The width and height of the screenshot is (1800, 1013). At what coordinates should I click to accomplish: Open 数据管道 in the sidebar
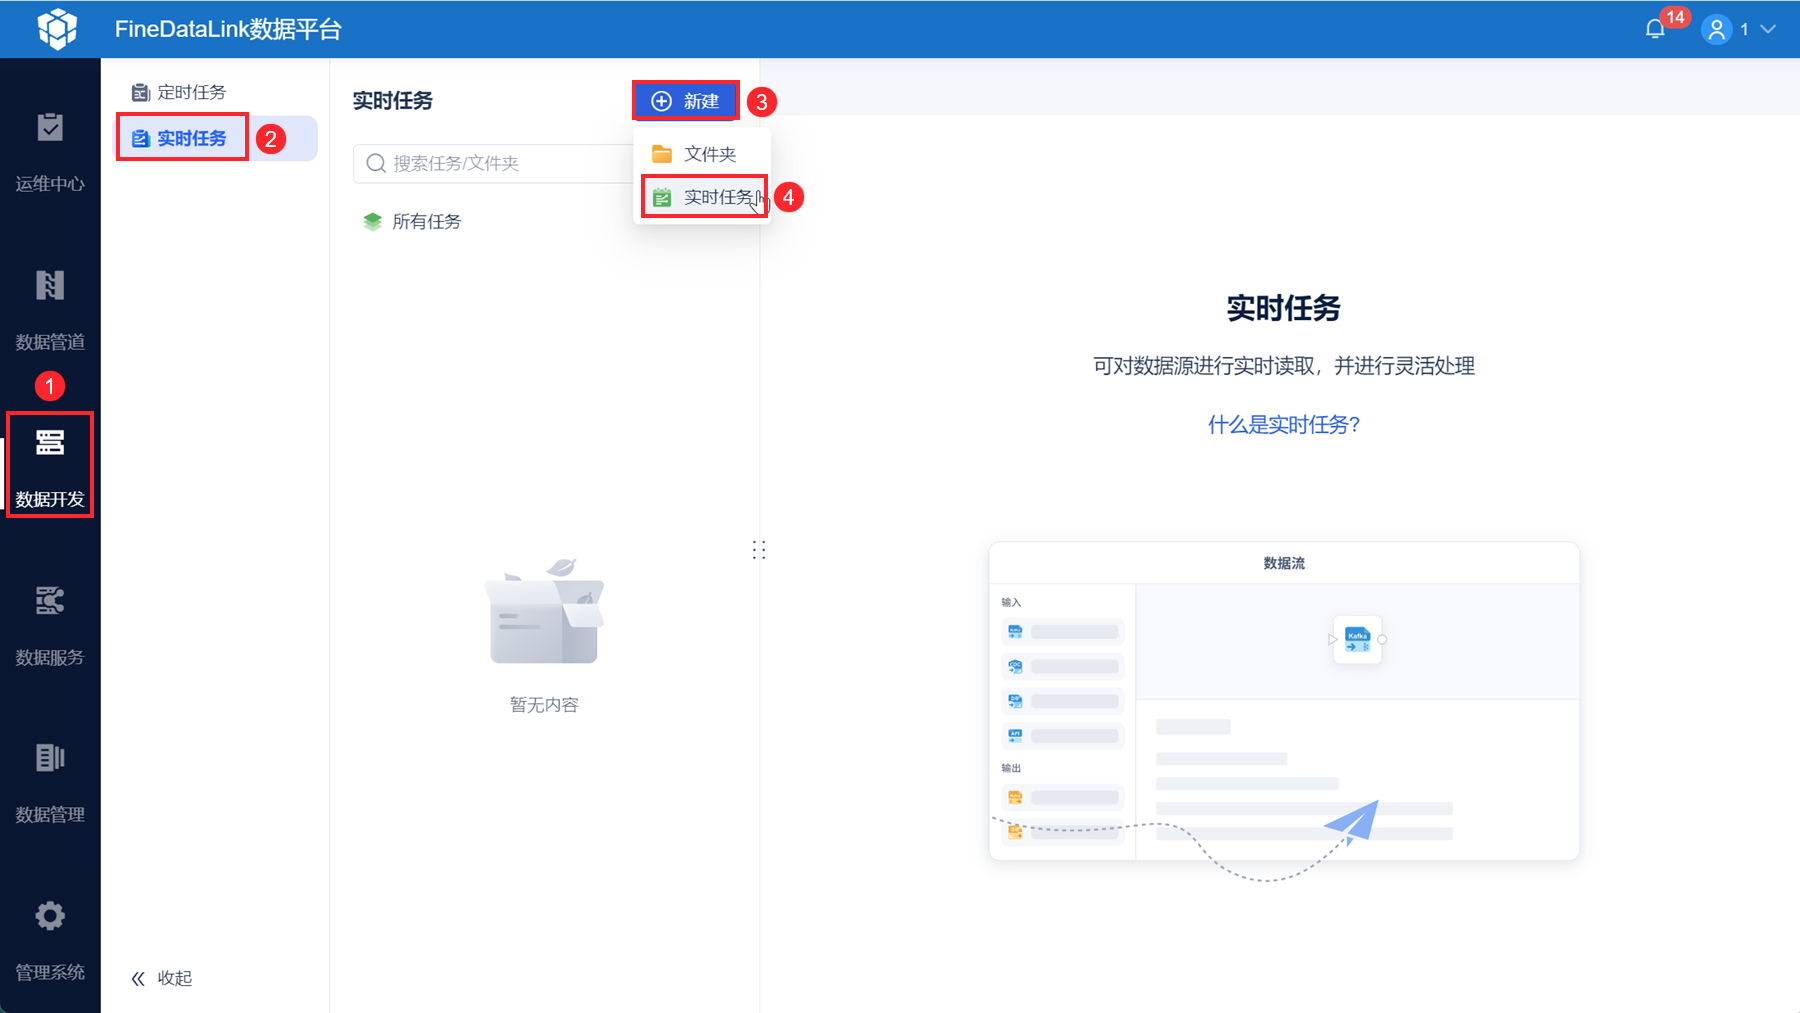click(x=50, y=310)
